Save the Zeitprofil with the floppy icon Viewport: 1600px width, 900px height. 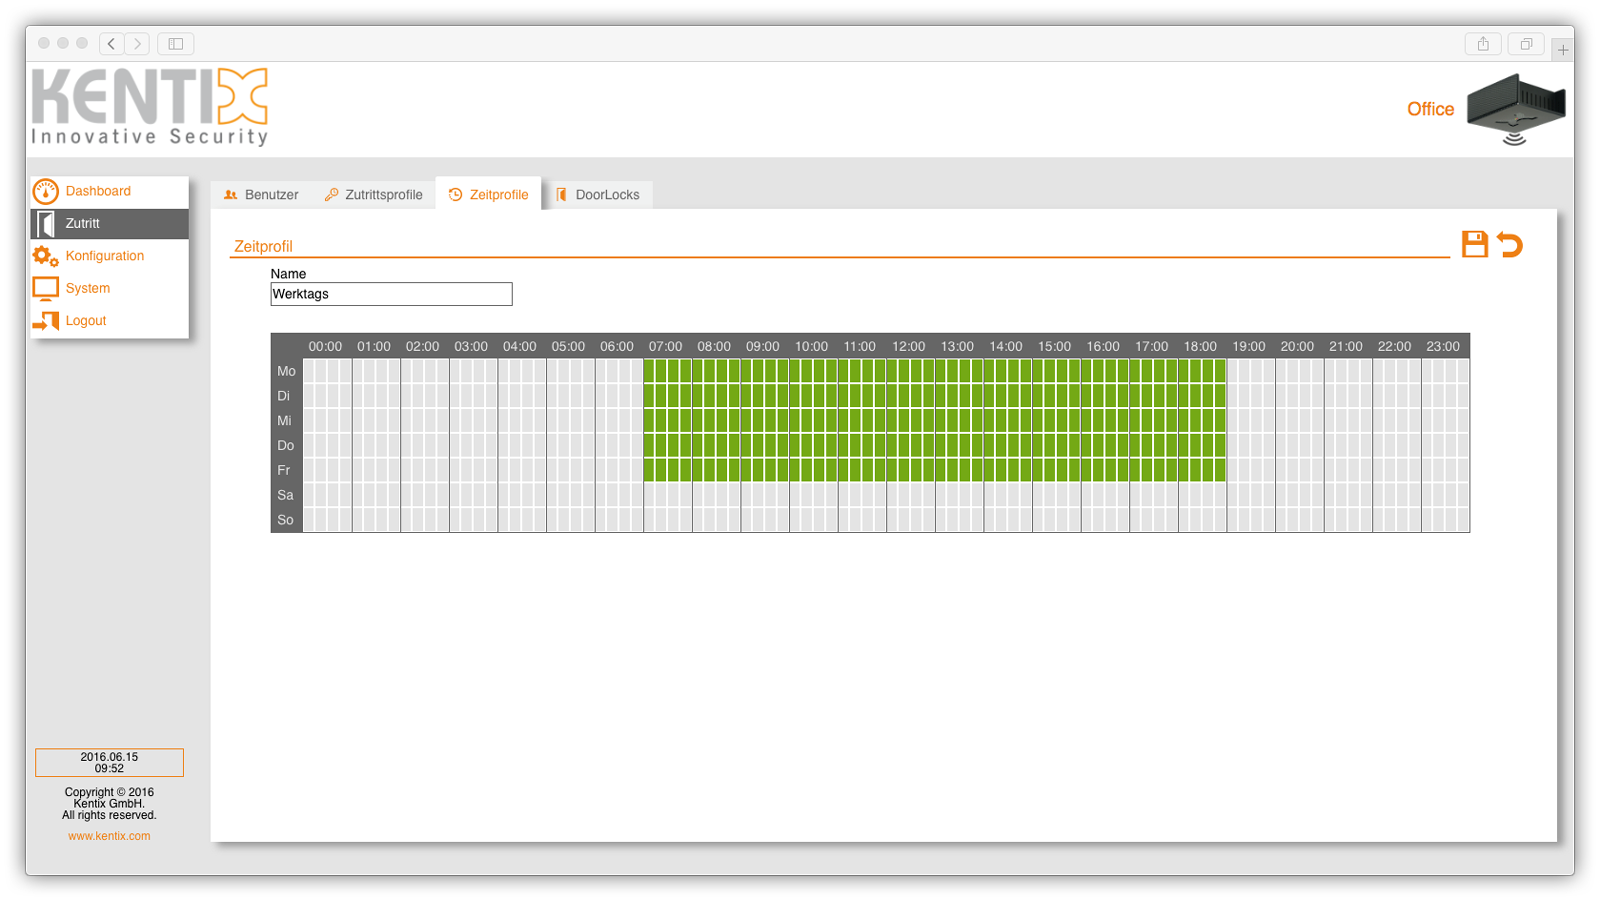(1474, 244)
